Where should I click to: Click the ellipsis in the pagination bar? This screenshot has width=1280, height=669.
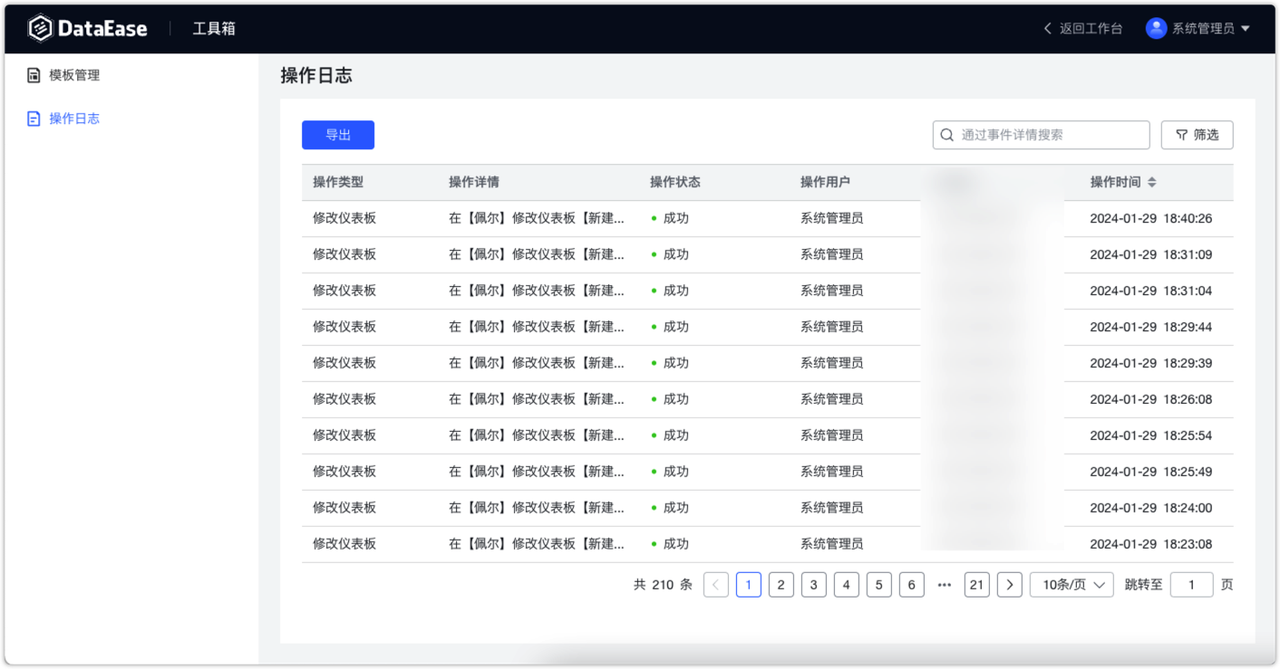click(x=944, y=584)
